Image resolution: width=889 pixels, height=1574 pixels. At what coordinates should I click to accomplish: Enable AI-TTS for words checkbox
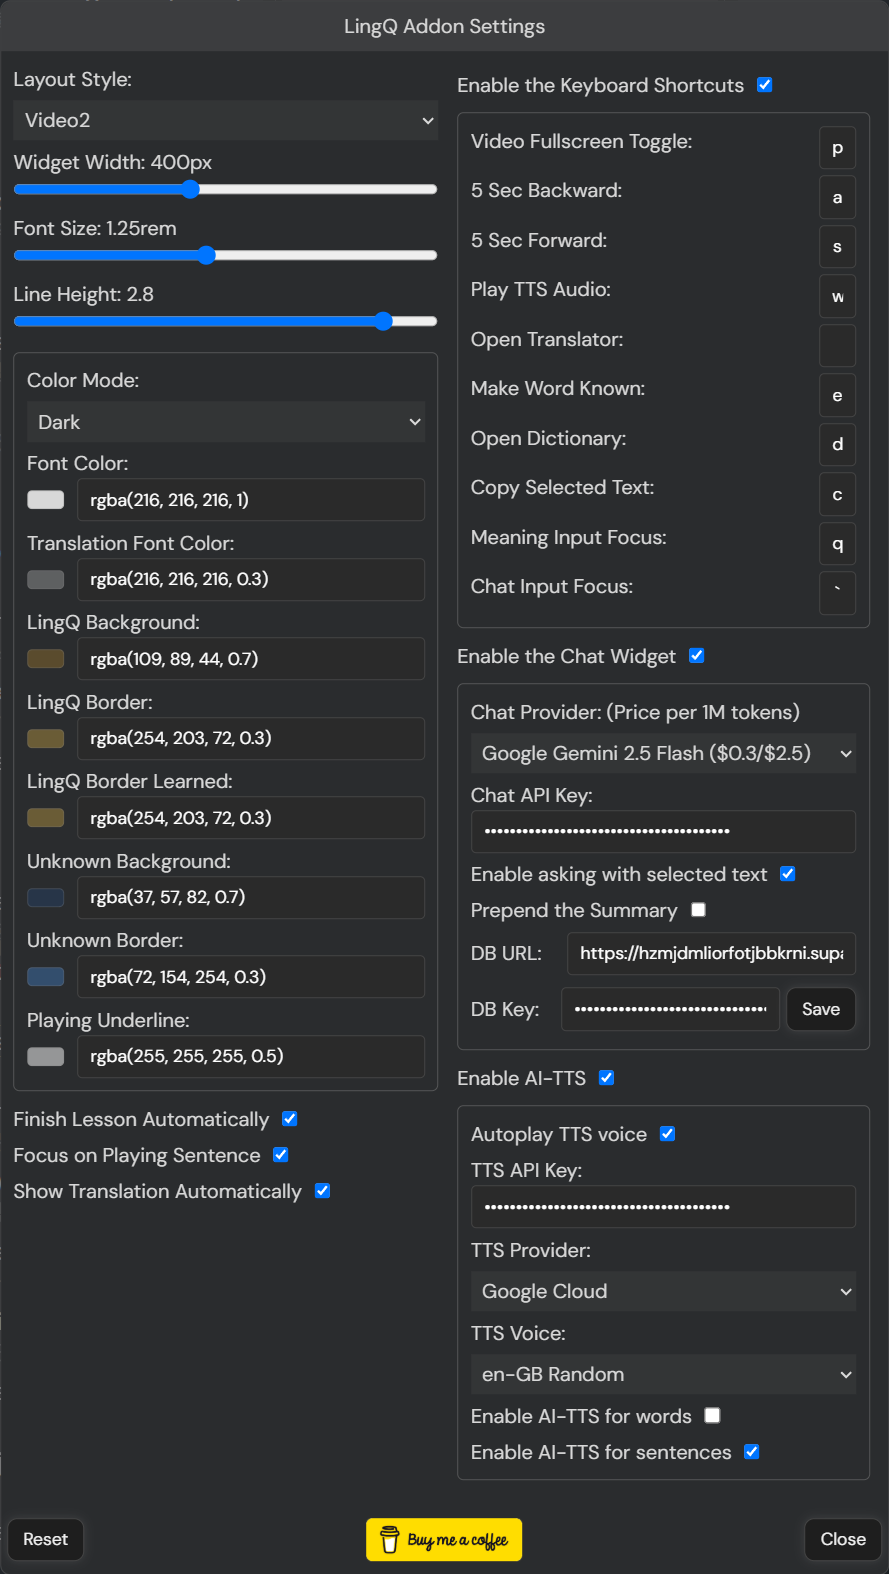[x=713, y=1416]
